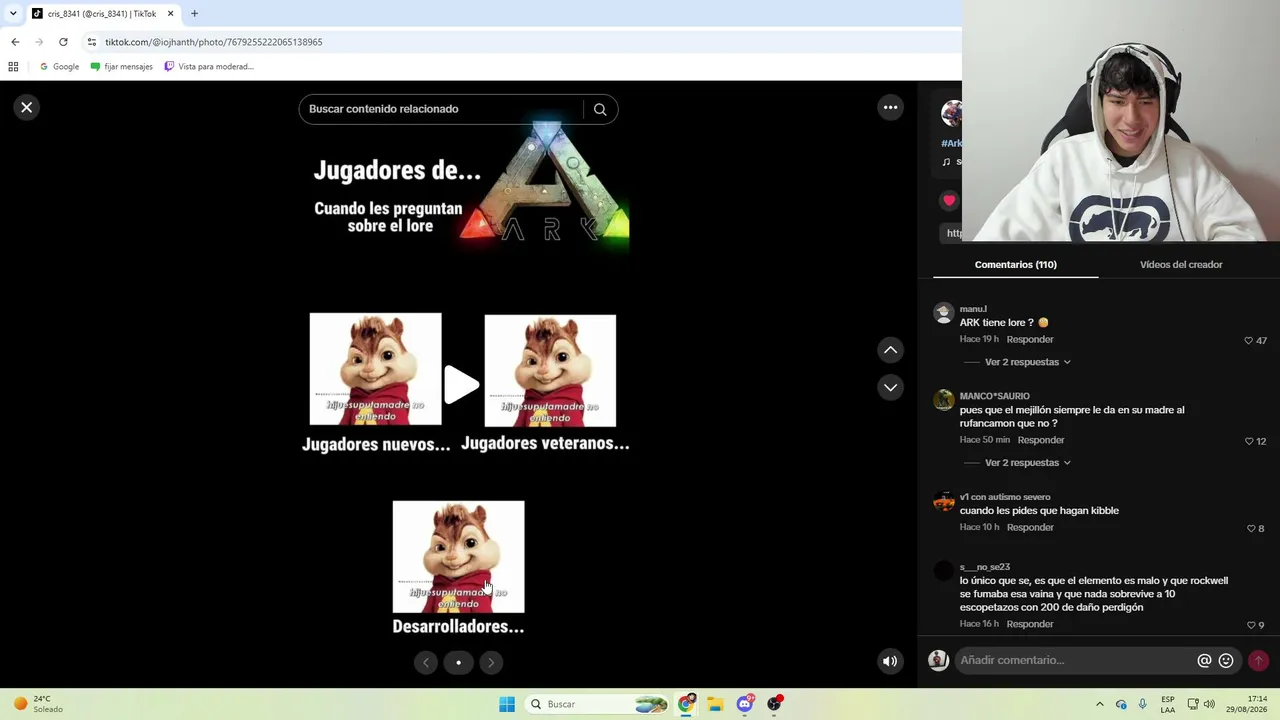
Task: Expand replies under MANCO*SAURIO's comment
Action: (x=1028, y=463)
